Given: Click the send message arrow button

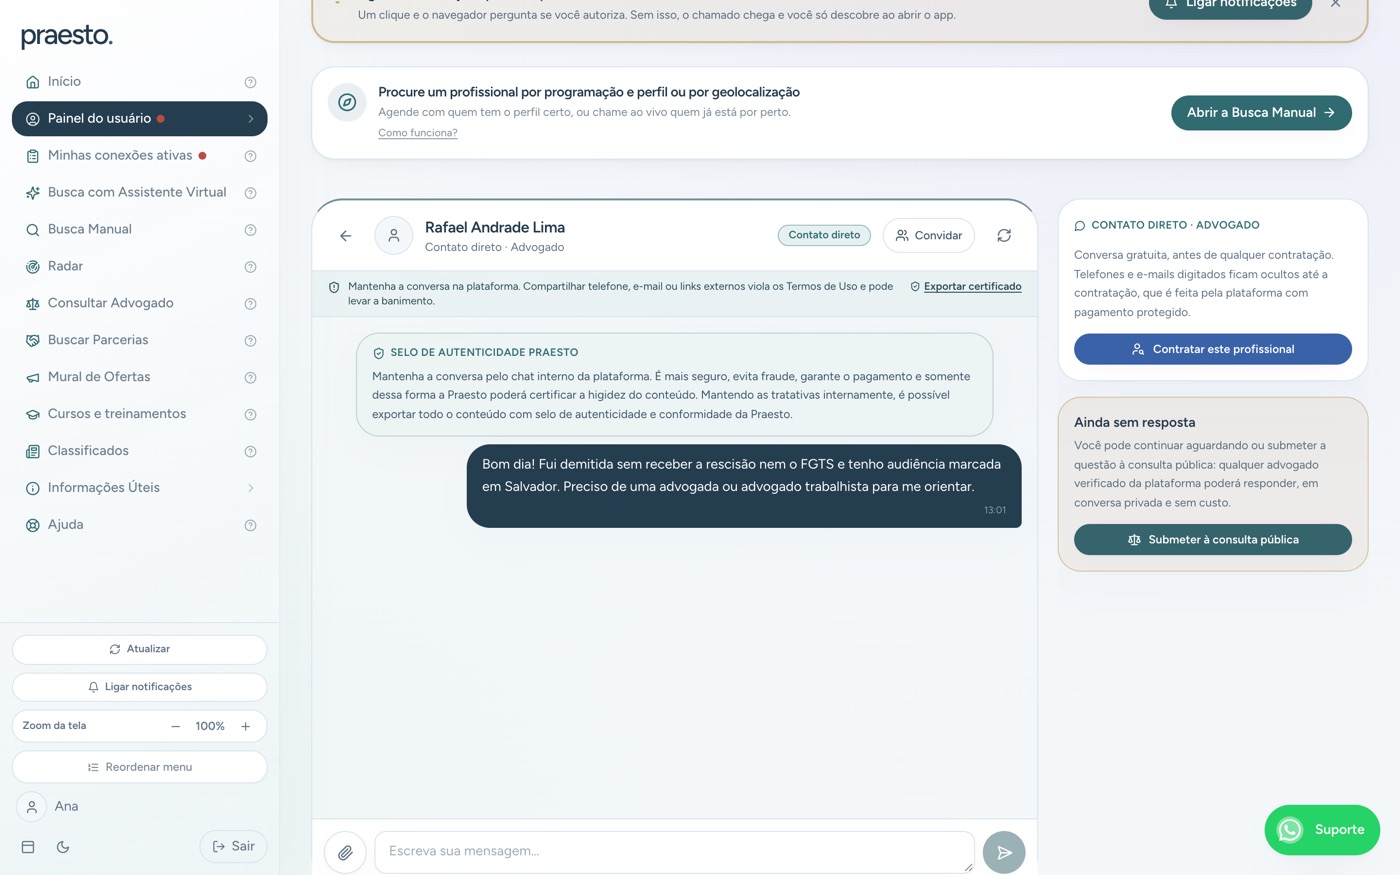Looking at the screenshot, I should (1004, 853).
